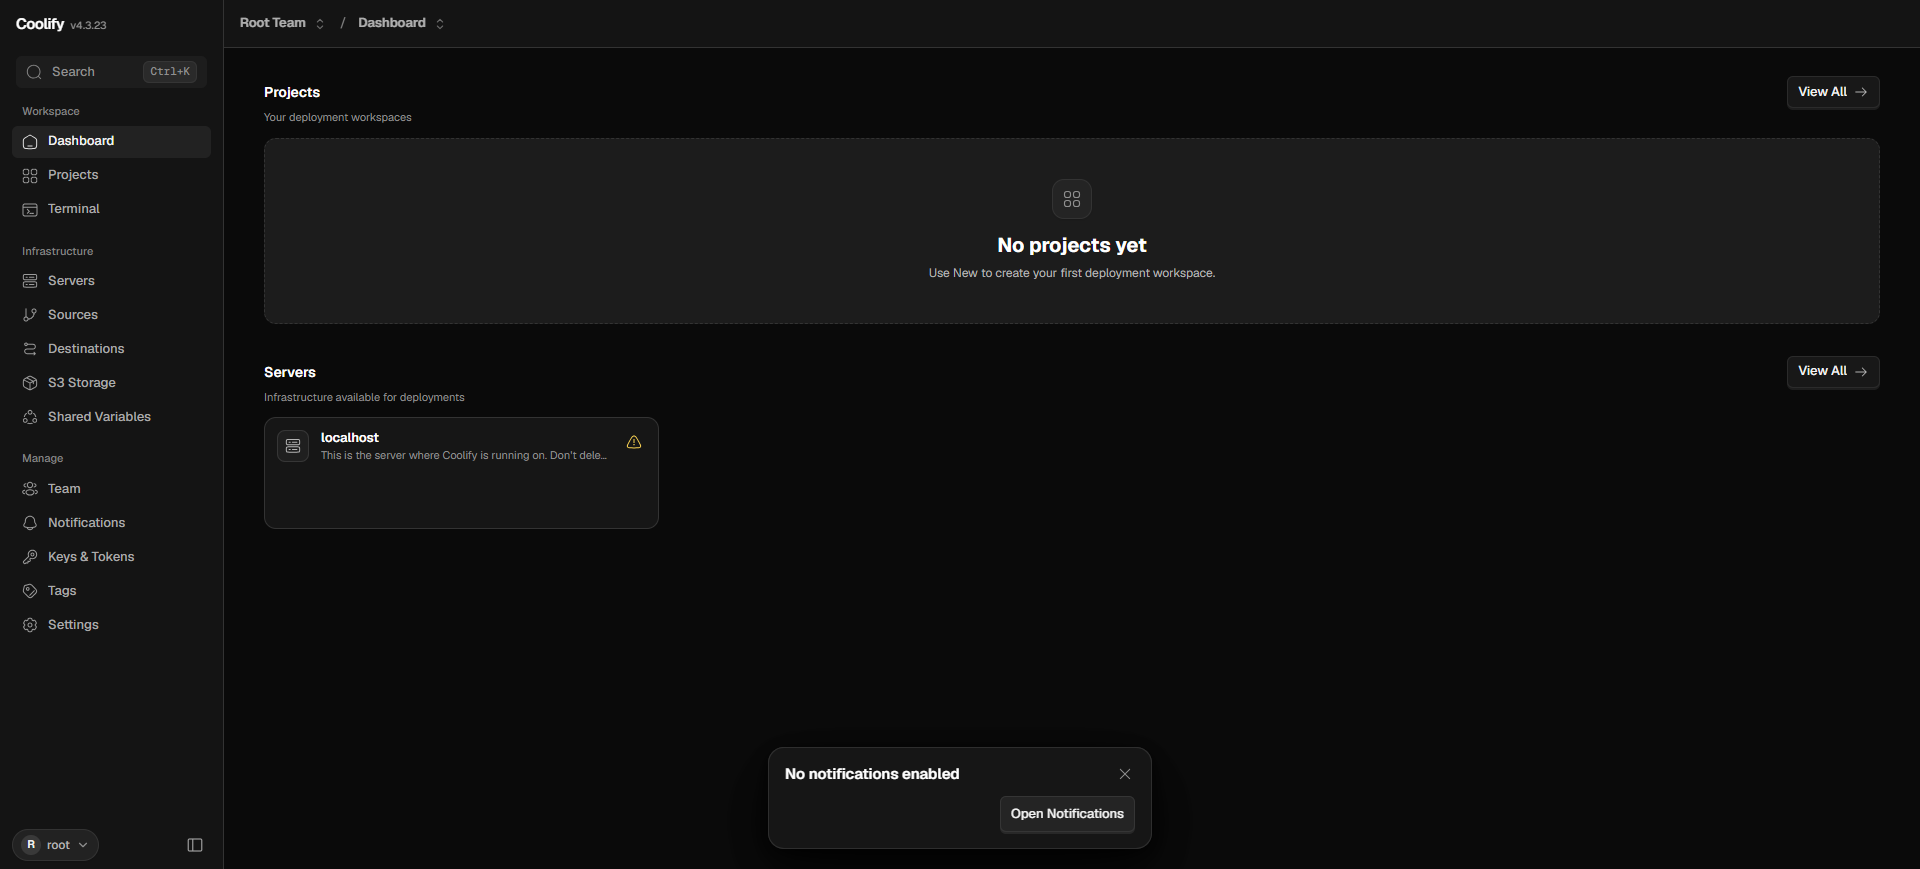1920x869 pixels.
Task: Click the Notifications bell icon
Action: point(30,524)
